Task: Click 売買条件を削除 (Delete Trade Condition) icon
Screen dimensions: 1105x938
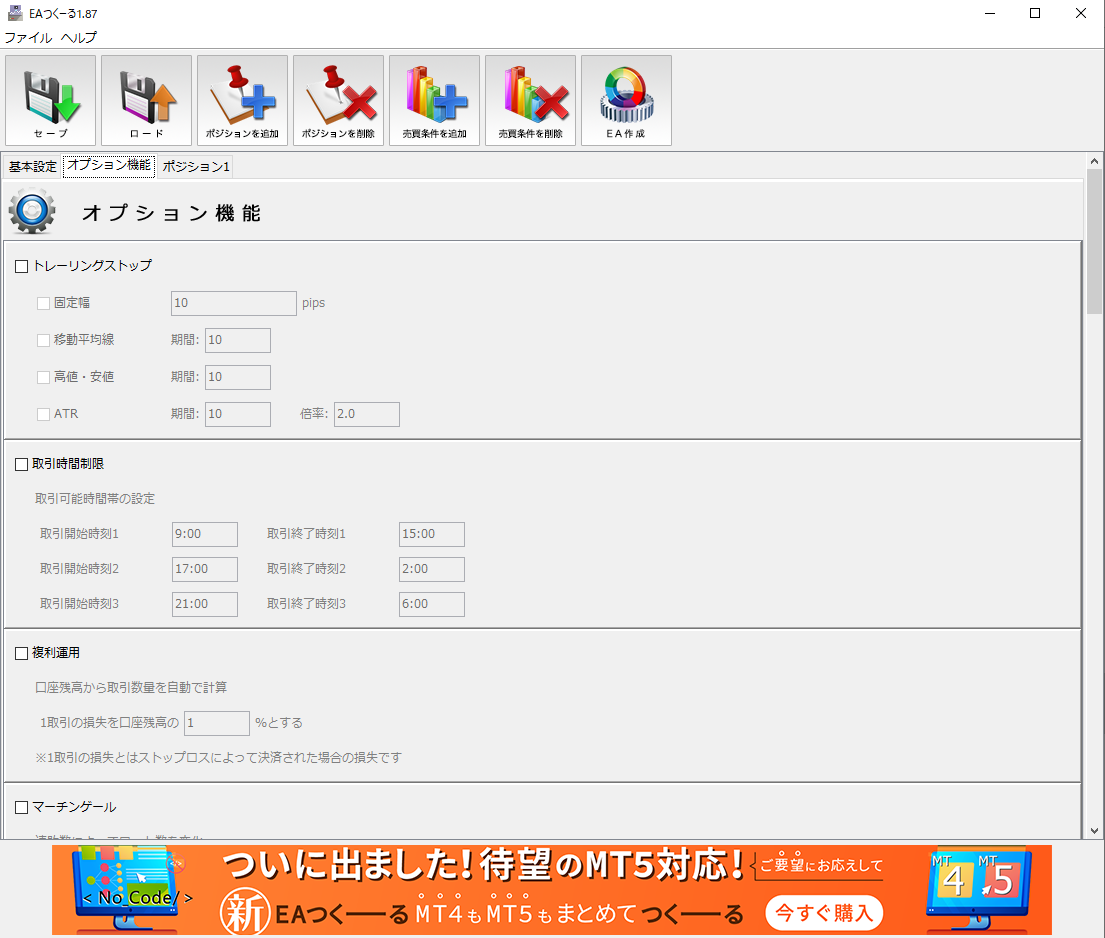Action: (530, 100)
